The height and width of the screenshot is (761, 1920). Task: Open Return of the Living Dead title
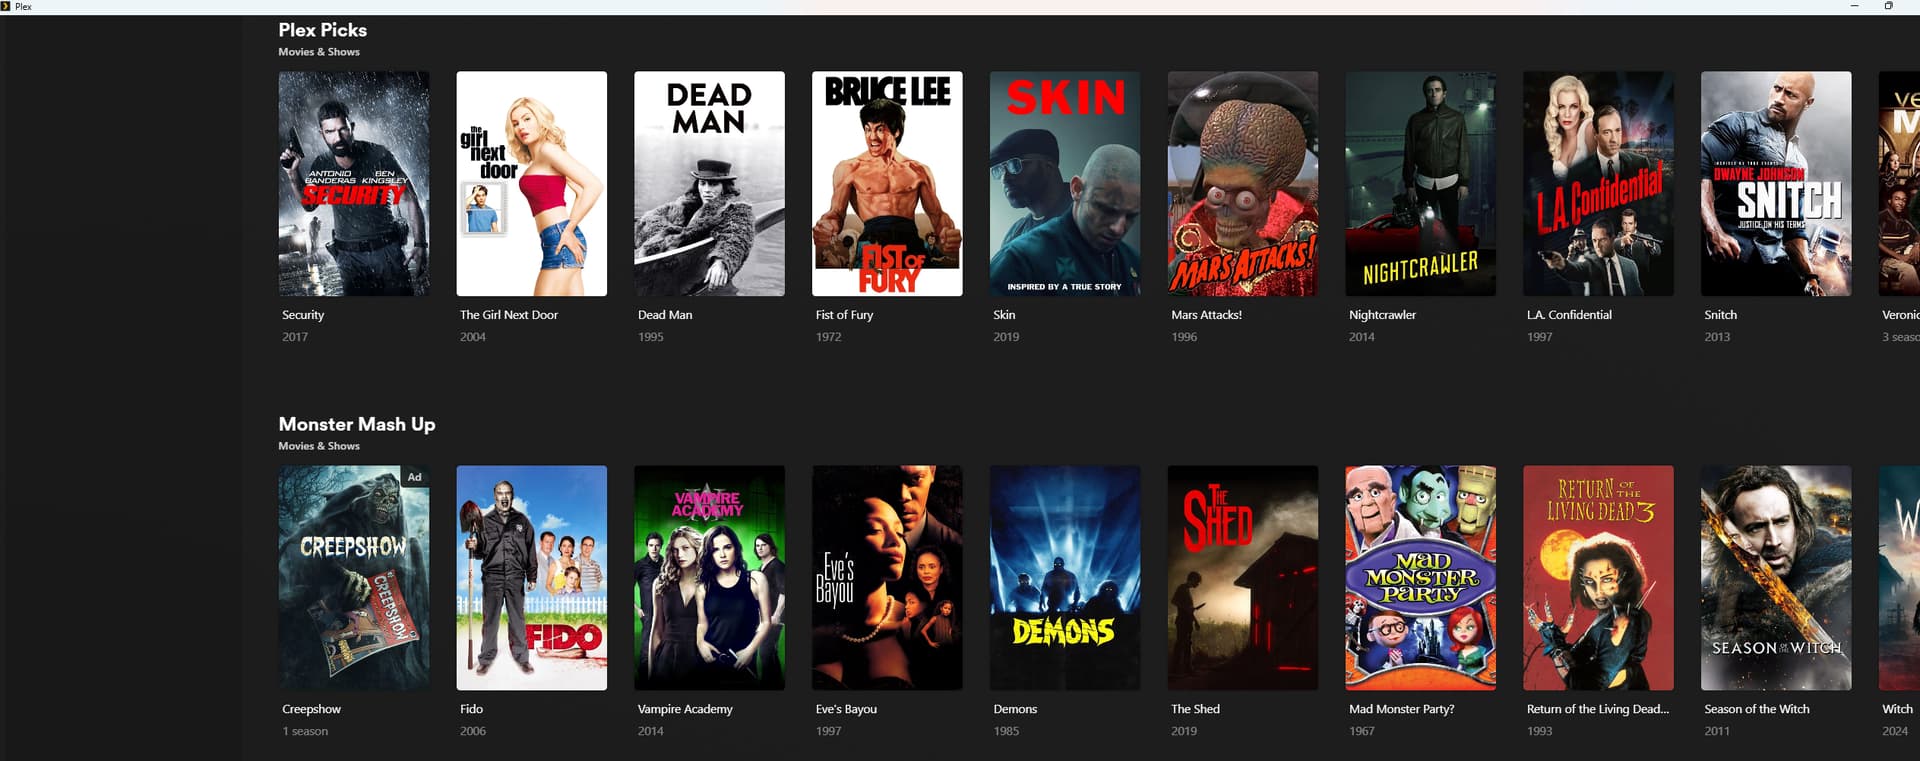[x=1597, y=709]
